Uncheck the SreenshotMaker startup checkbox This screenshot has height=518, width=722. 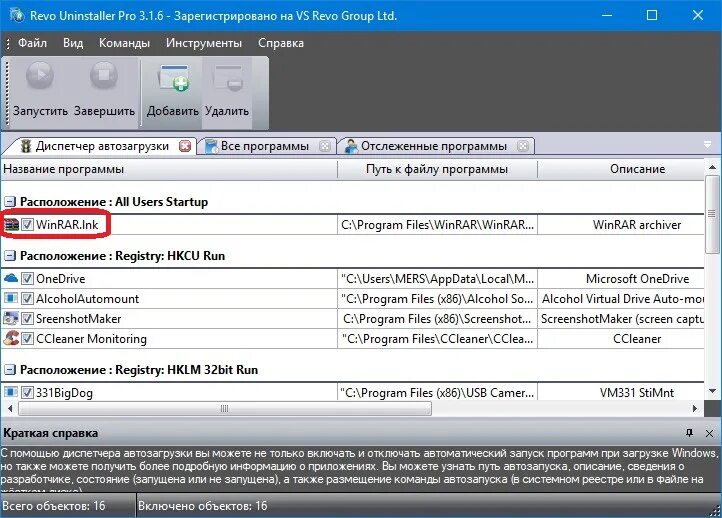27,319
